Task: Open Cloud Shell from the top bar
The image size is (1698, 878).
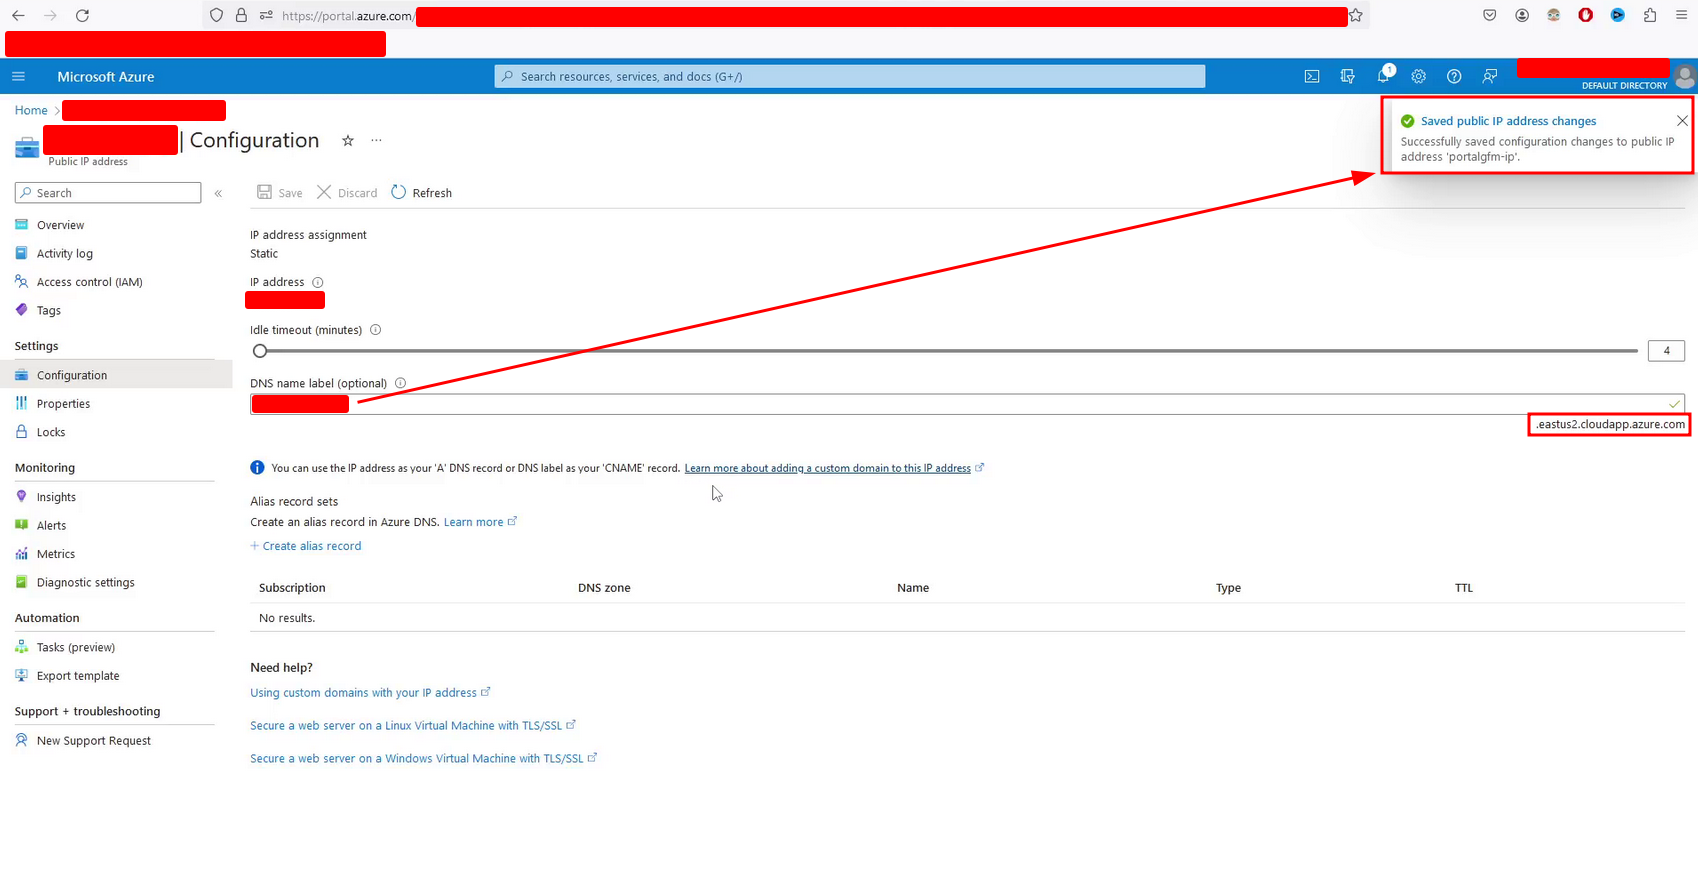Action: pos(1312,76)
